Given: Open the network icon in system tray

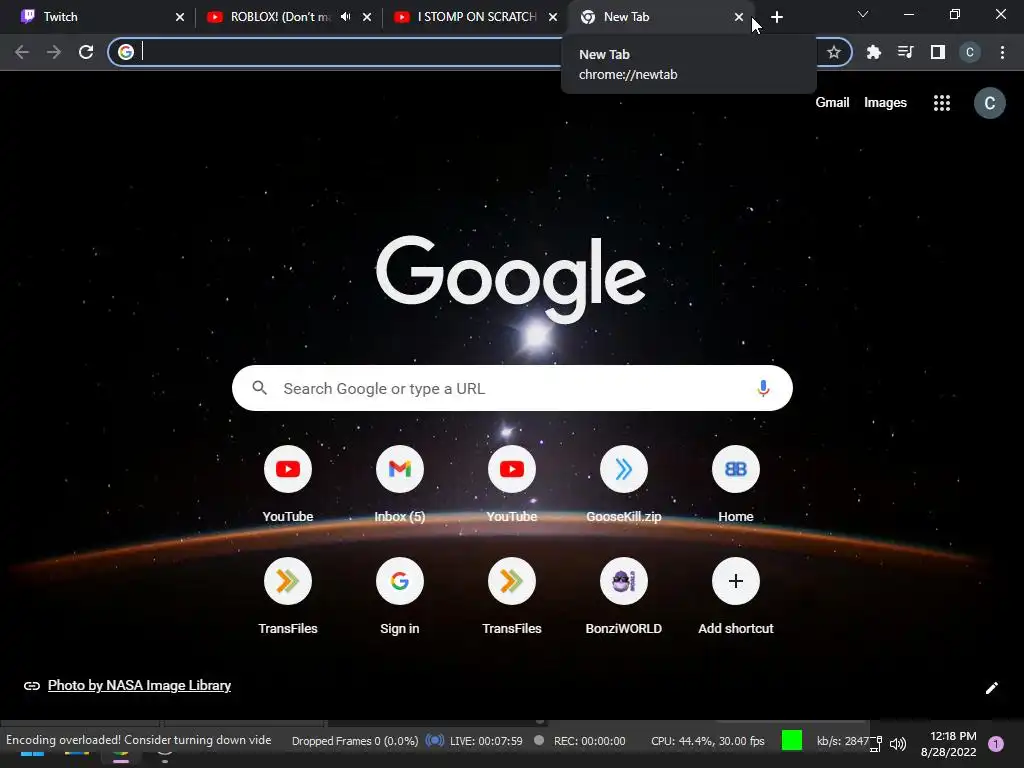Looking at the screenshot, I should point(875,743).
